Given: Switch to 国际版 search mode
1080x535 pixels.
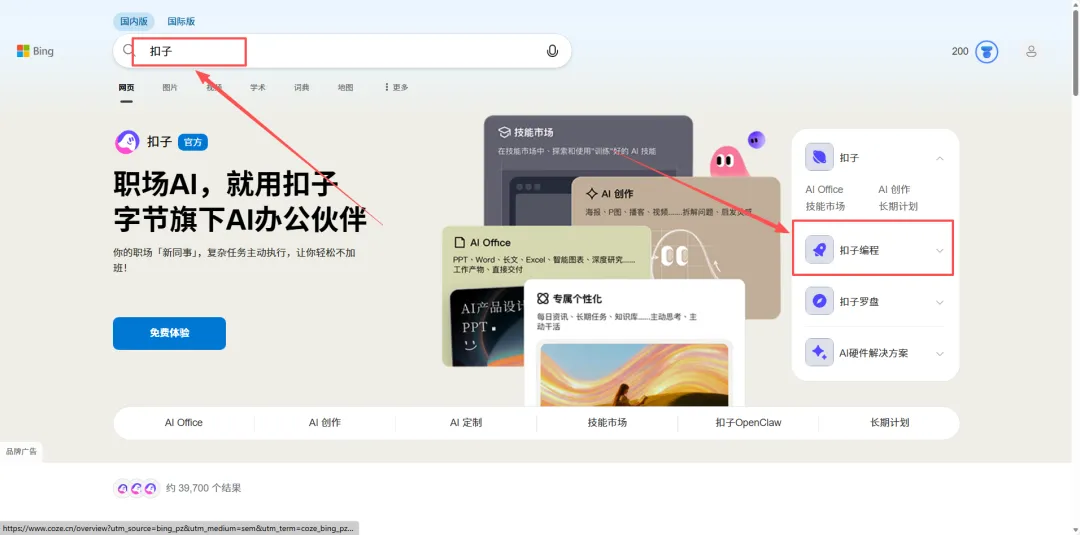Looking at the screenshot, I should tap(181, 21).
